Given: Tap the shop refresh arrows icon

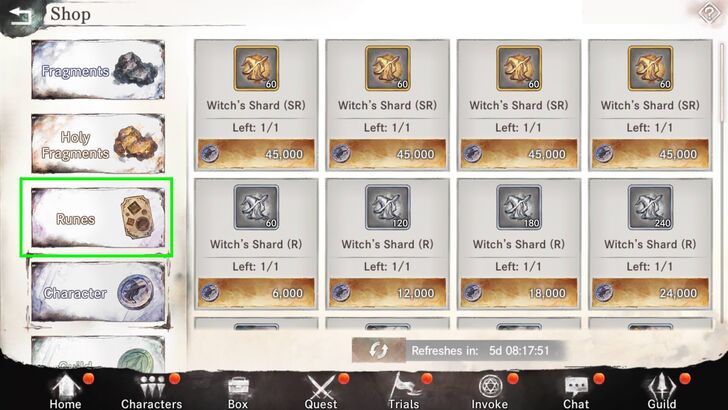Looking at the screenshot, I should pos(378,350).
